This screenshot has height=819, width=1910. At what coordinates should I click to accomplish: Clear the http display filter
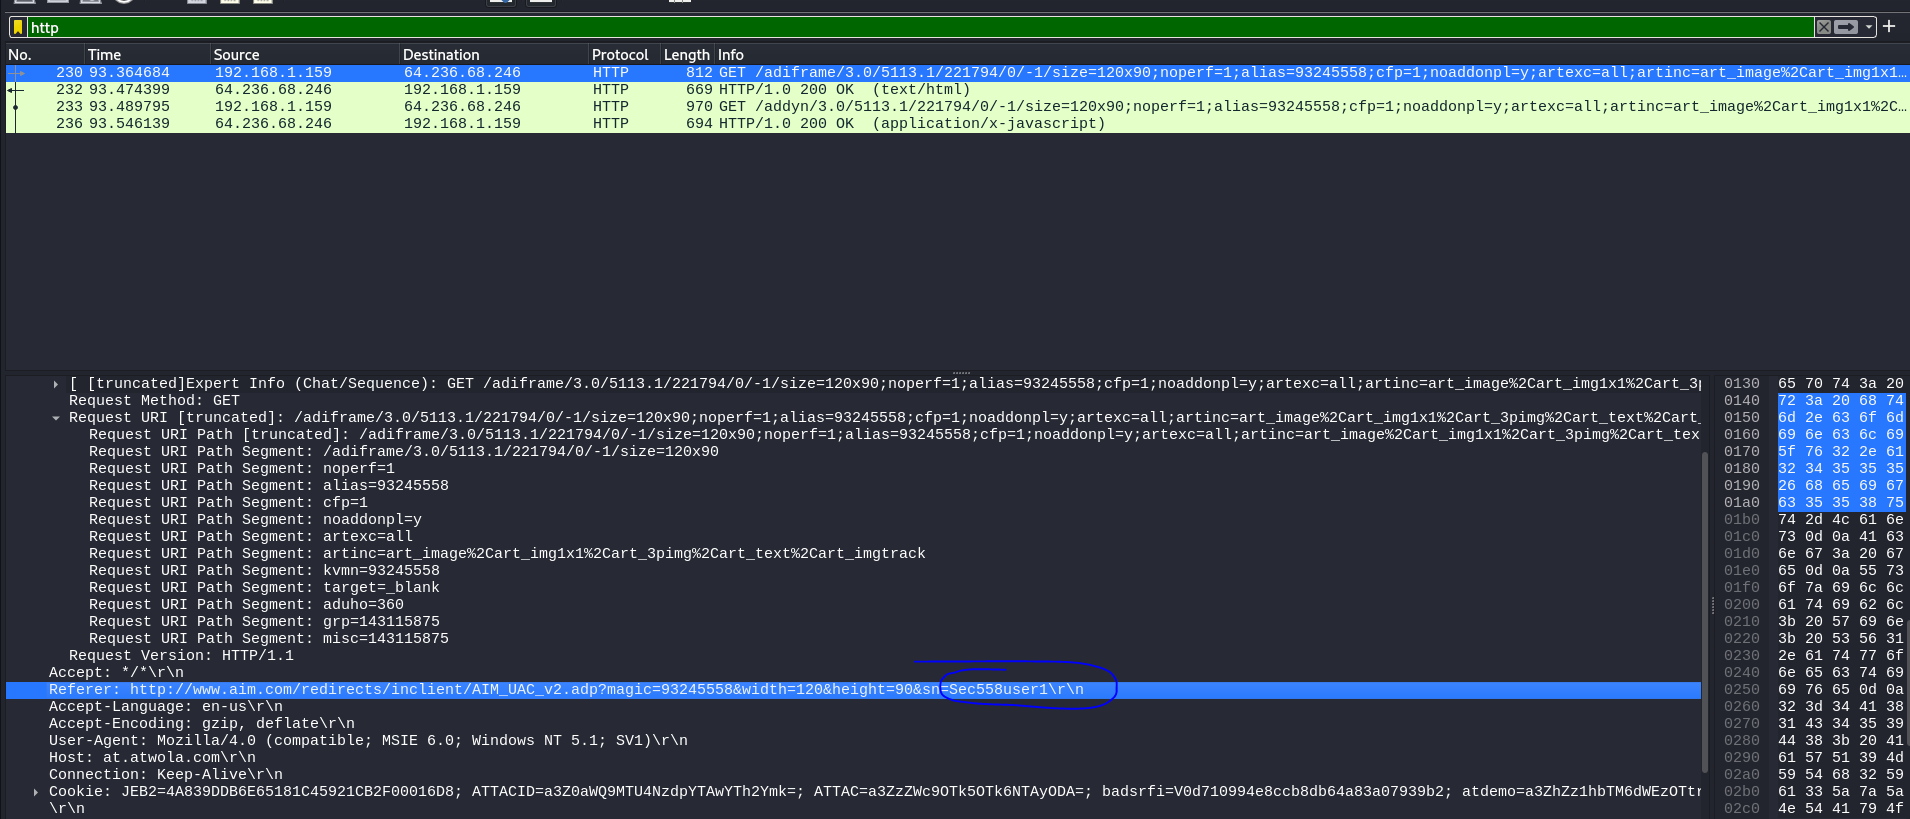pyautogui.click(x=1824, y=27)
